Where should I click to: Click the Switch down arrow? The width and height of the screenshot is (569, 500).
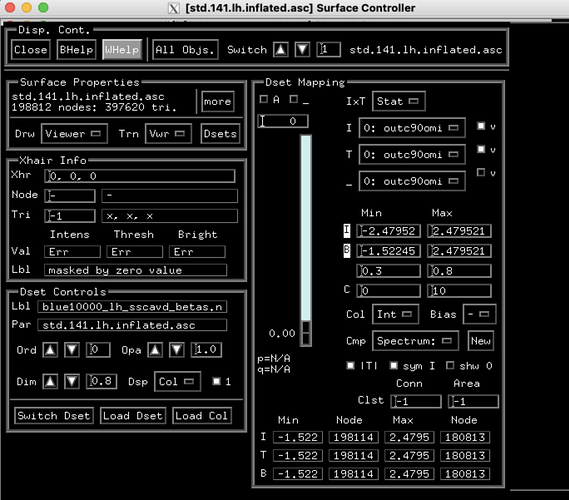pos(302,49)
